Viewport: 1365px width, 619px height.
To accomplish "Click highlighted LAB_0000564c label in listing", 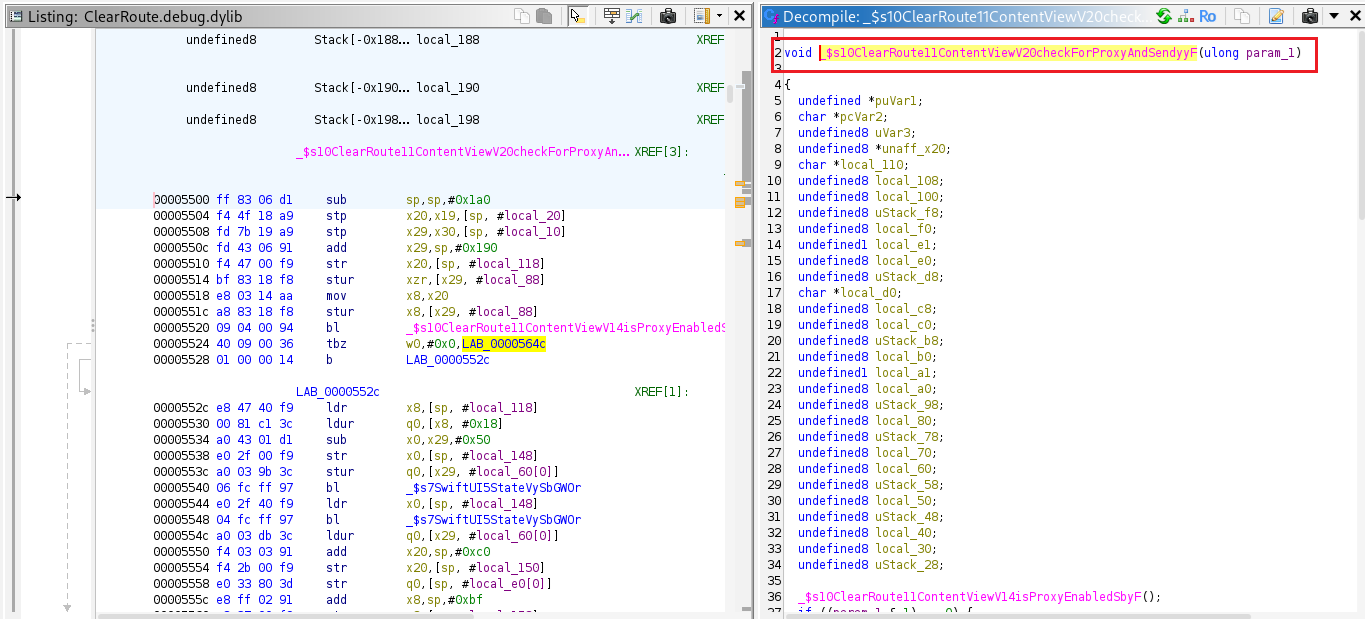I will 503,344.
